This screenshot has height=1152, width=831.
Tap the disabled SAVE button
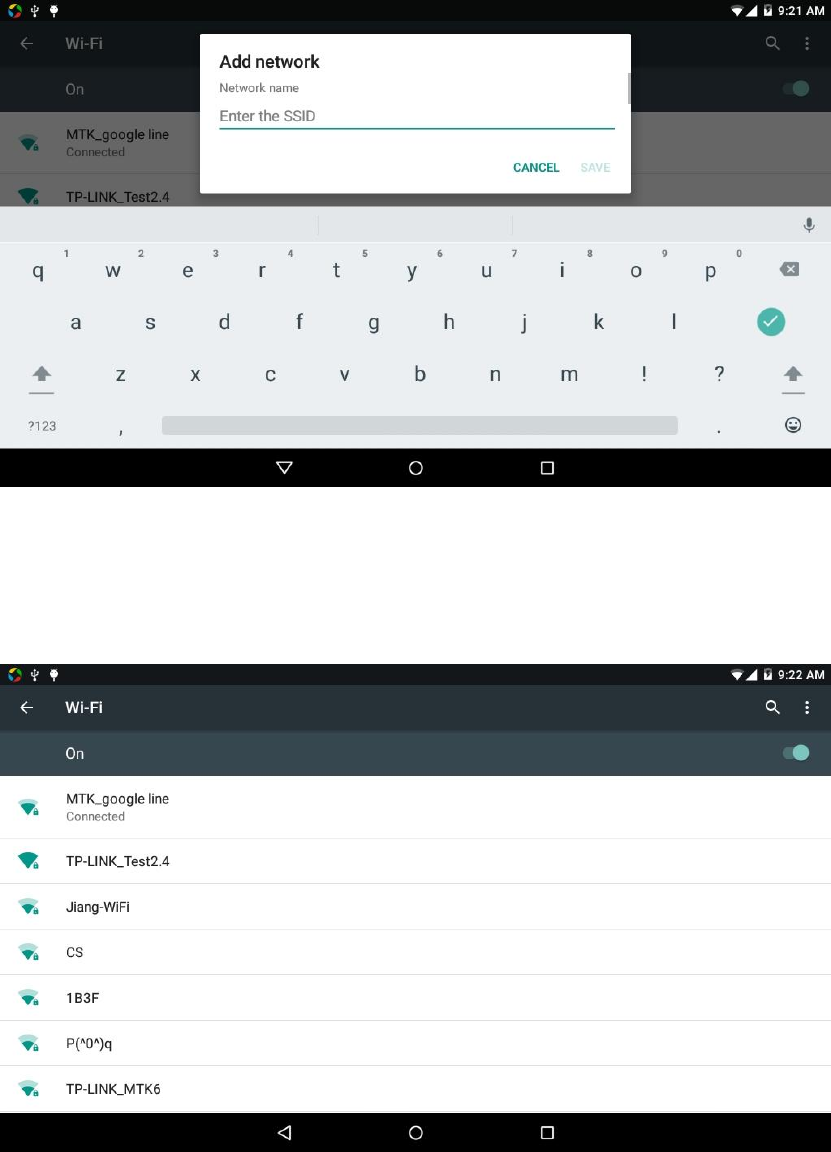[595, 168]
